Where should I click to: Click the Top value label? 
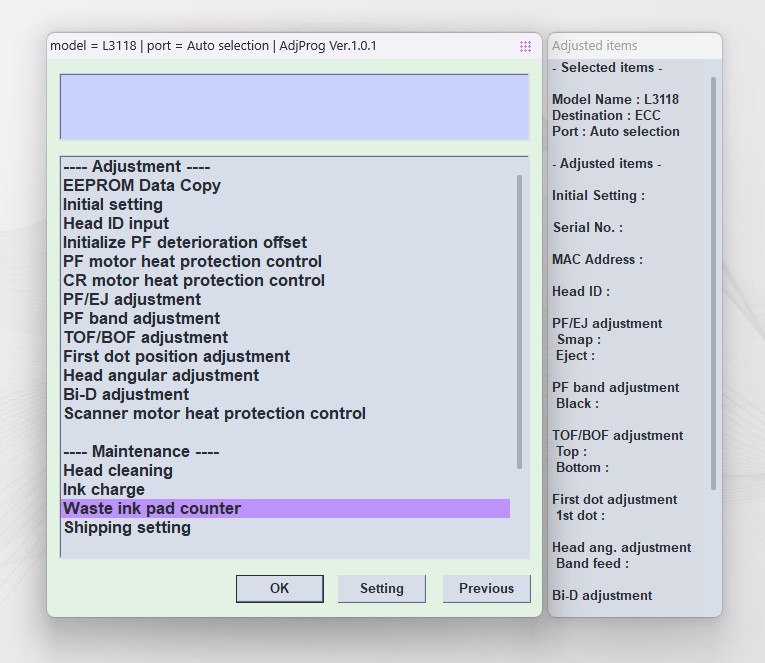coord(571,452)
